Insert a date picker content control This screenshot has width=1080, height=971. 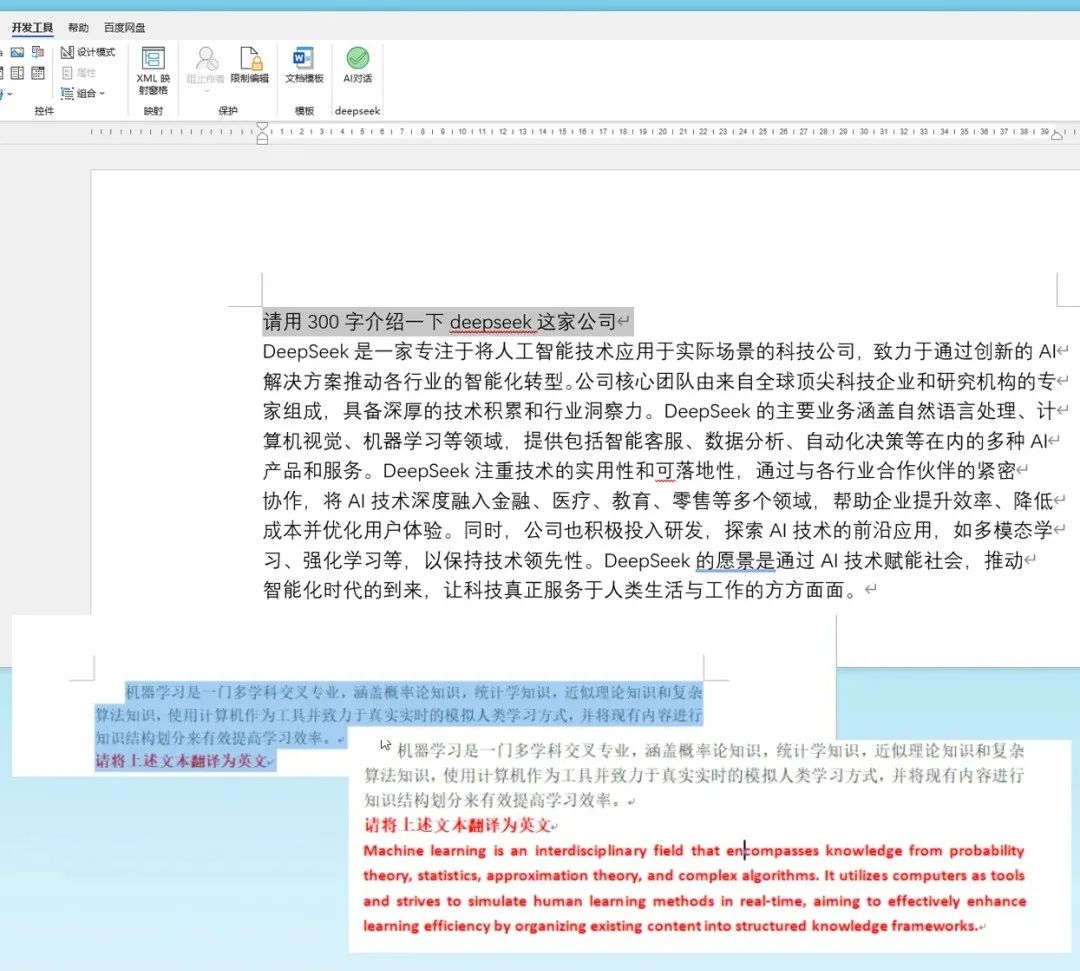38,73
